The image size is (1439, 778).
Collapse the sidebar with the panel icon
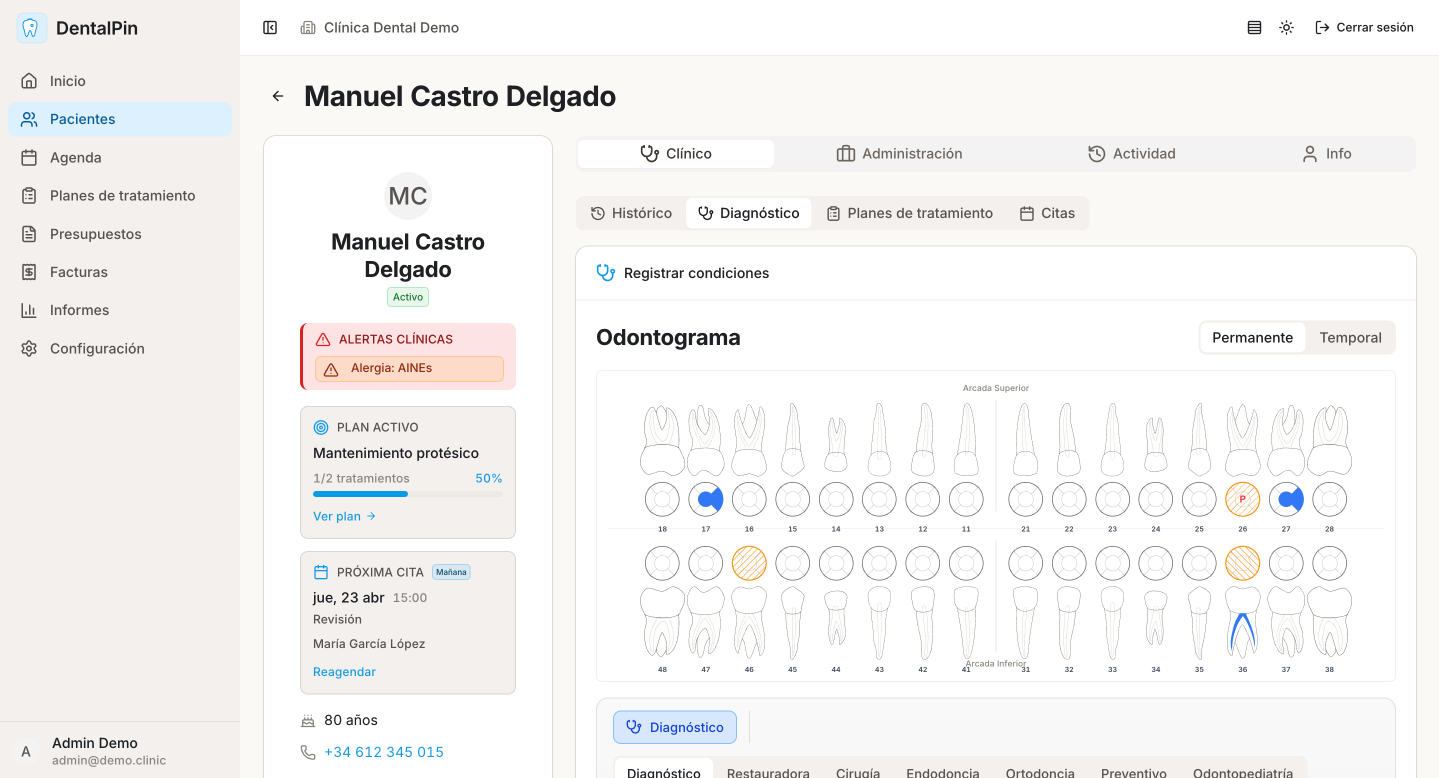pyautogui.click(x=270, y=28)
